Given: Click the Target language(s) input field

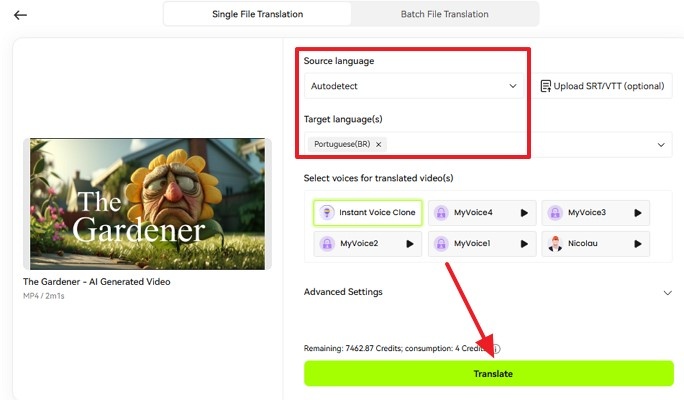Looking at the screenshot, I should [x=488, y=144].
